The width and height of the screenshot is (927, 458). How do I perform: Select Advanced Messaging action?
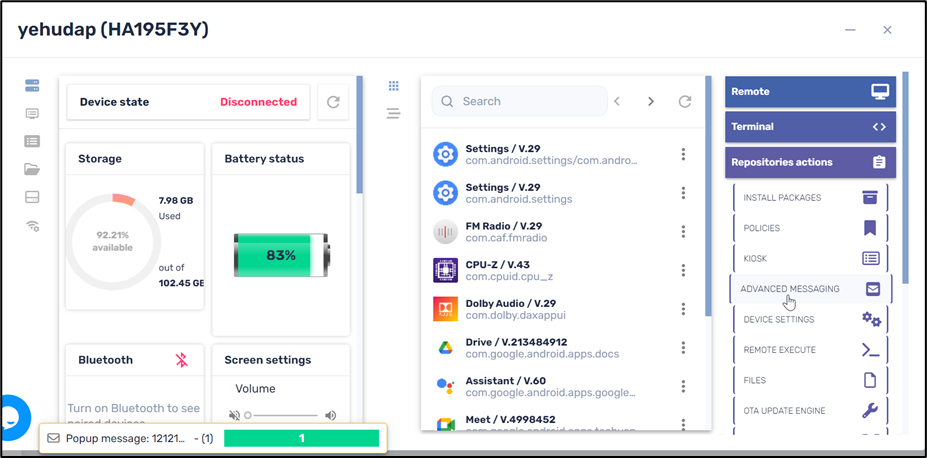811,289
